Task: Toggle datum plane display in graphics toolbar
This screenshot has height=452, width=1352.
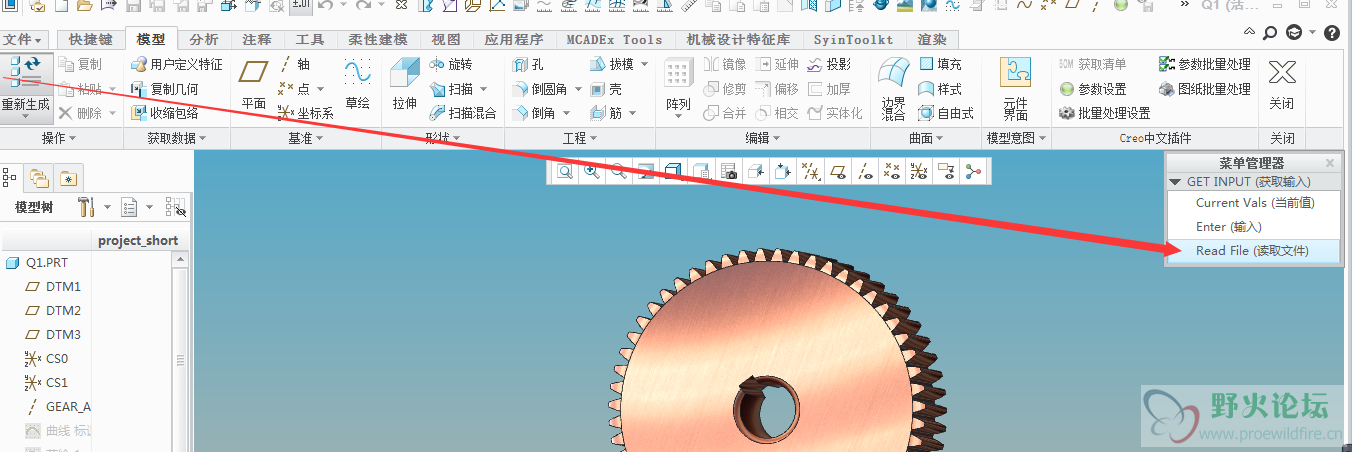Action: coord(838,172)
